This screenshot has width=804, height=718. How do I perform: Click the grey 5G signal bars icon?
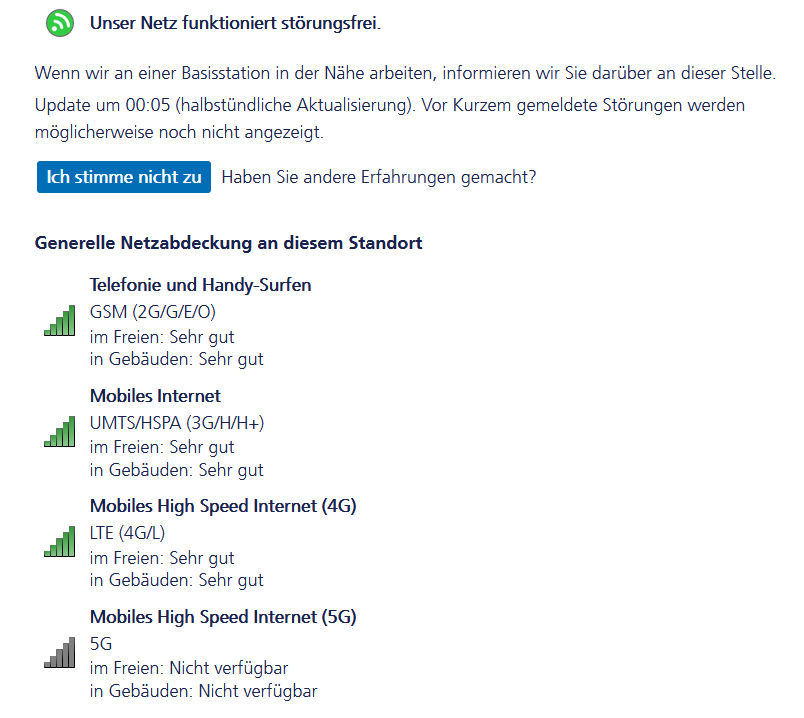[x=59, y=652]
